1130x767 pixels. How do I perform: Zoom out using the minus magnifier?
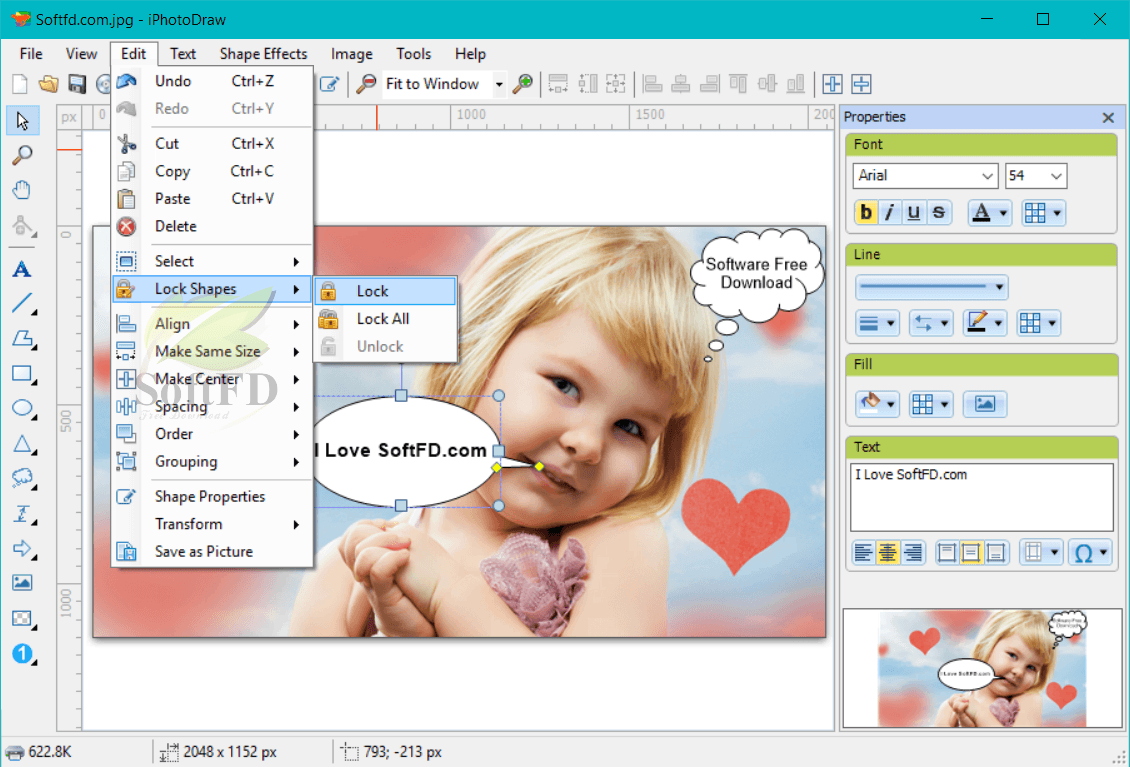366,84
